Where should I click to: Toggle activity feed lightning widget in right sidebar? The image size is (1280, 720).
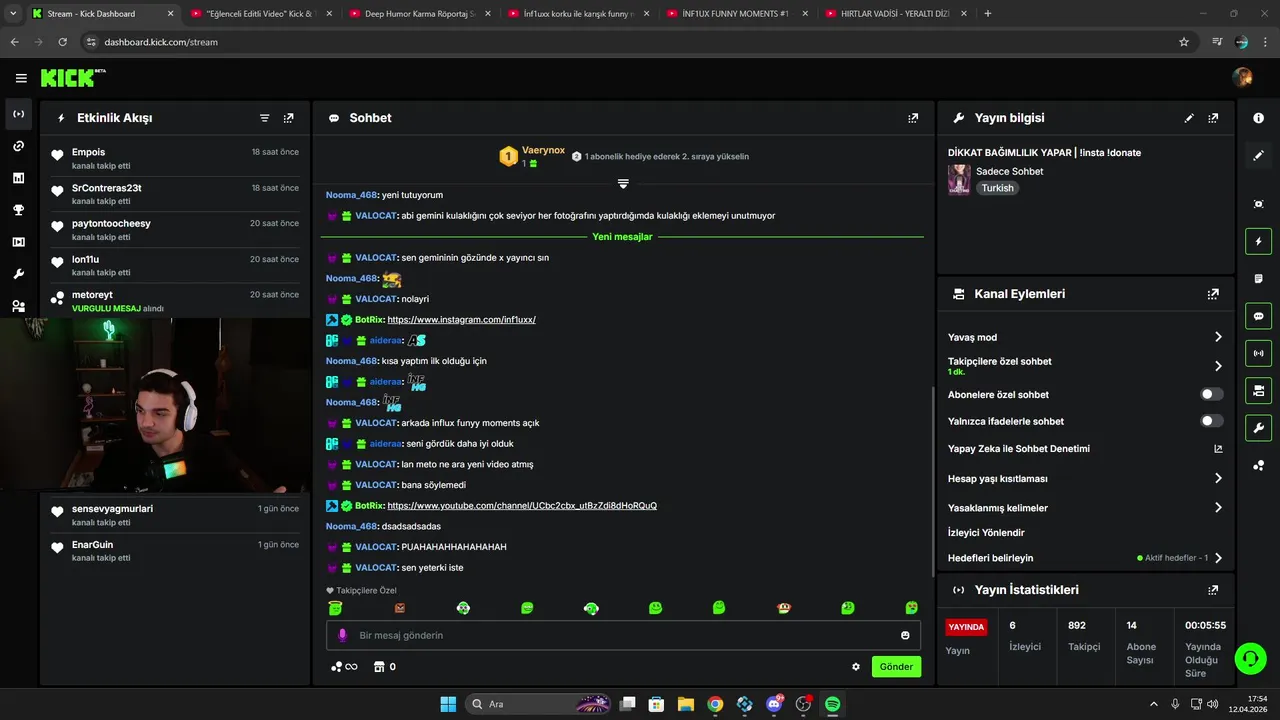pos(1258,241)
